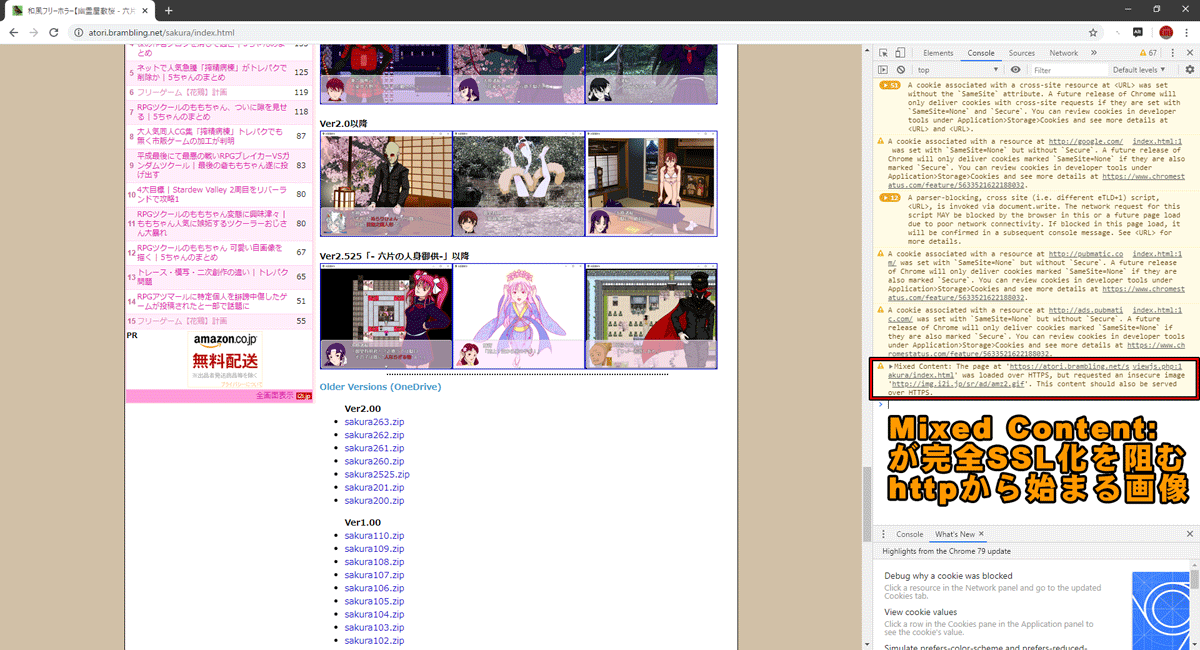Show the console sidebar icon

(x=883, y=70)
